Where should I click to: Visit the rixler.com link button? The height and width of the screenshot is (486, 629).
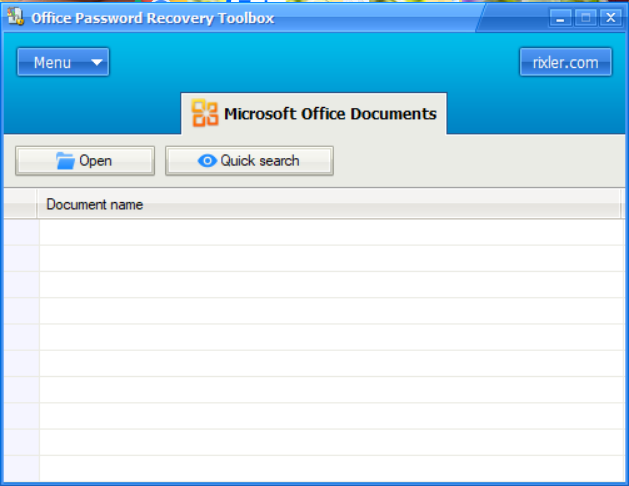[x=565, y=62]
